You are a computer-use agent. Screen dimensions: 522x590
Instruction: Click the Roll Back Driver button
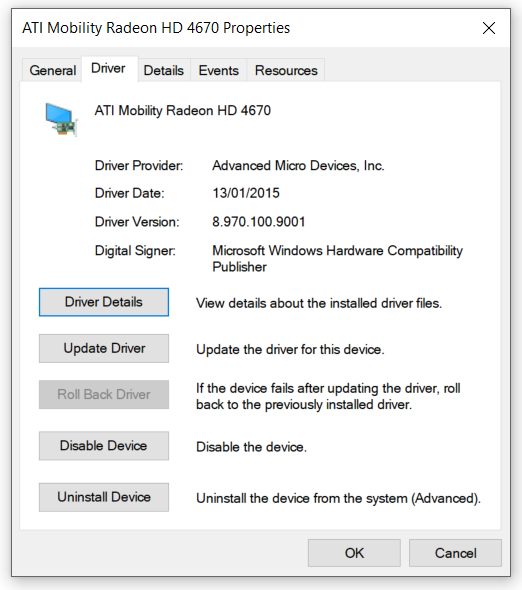[104, 394]
